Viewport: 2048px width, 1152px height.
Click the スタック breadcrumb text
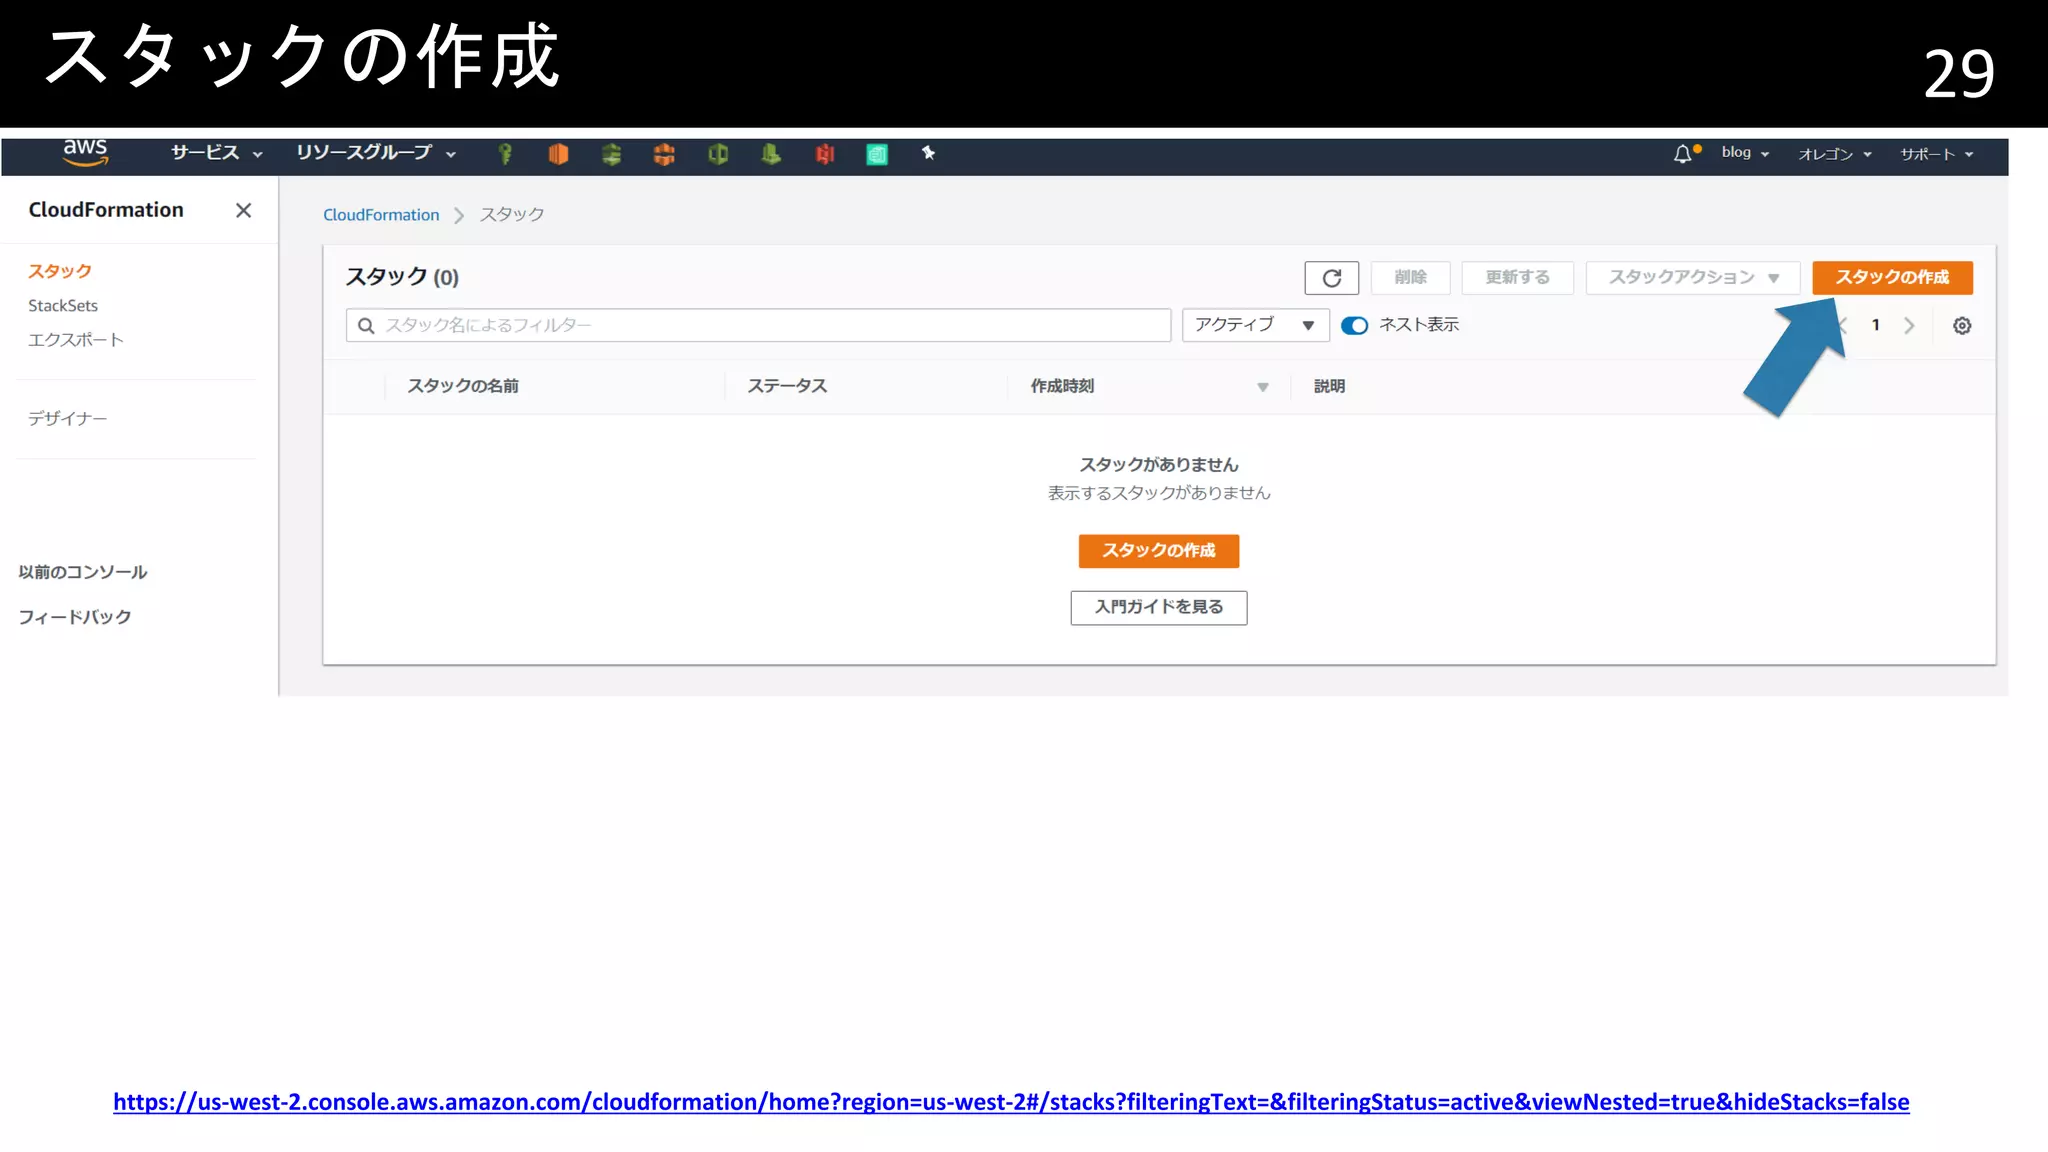pos(511,215)
